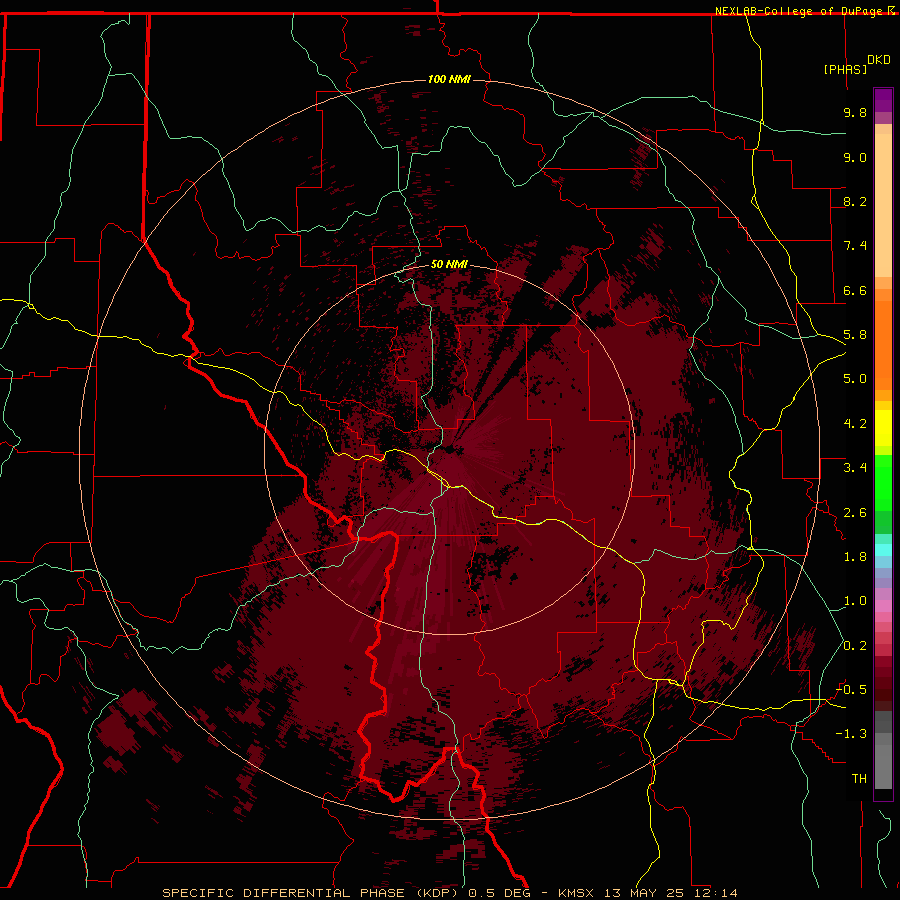Click the 2.6 value on the scale
The image size is (900, 900).
[855, 513]
